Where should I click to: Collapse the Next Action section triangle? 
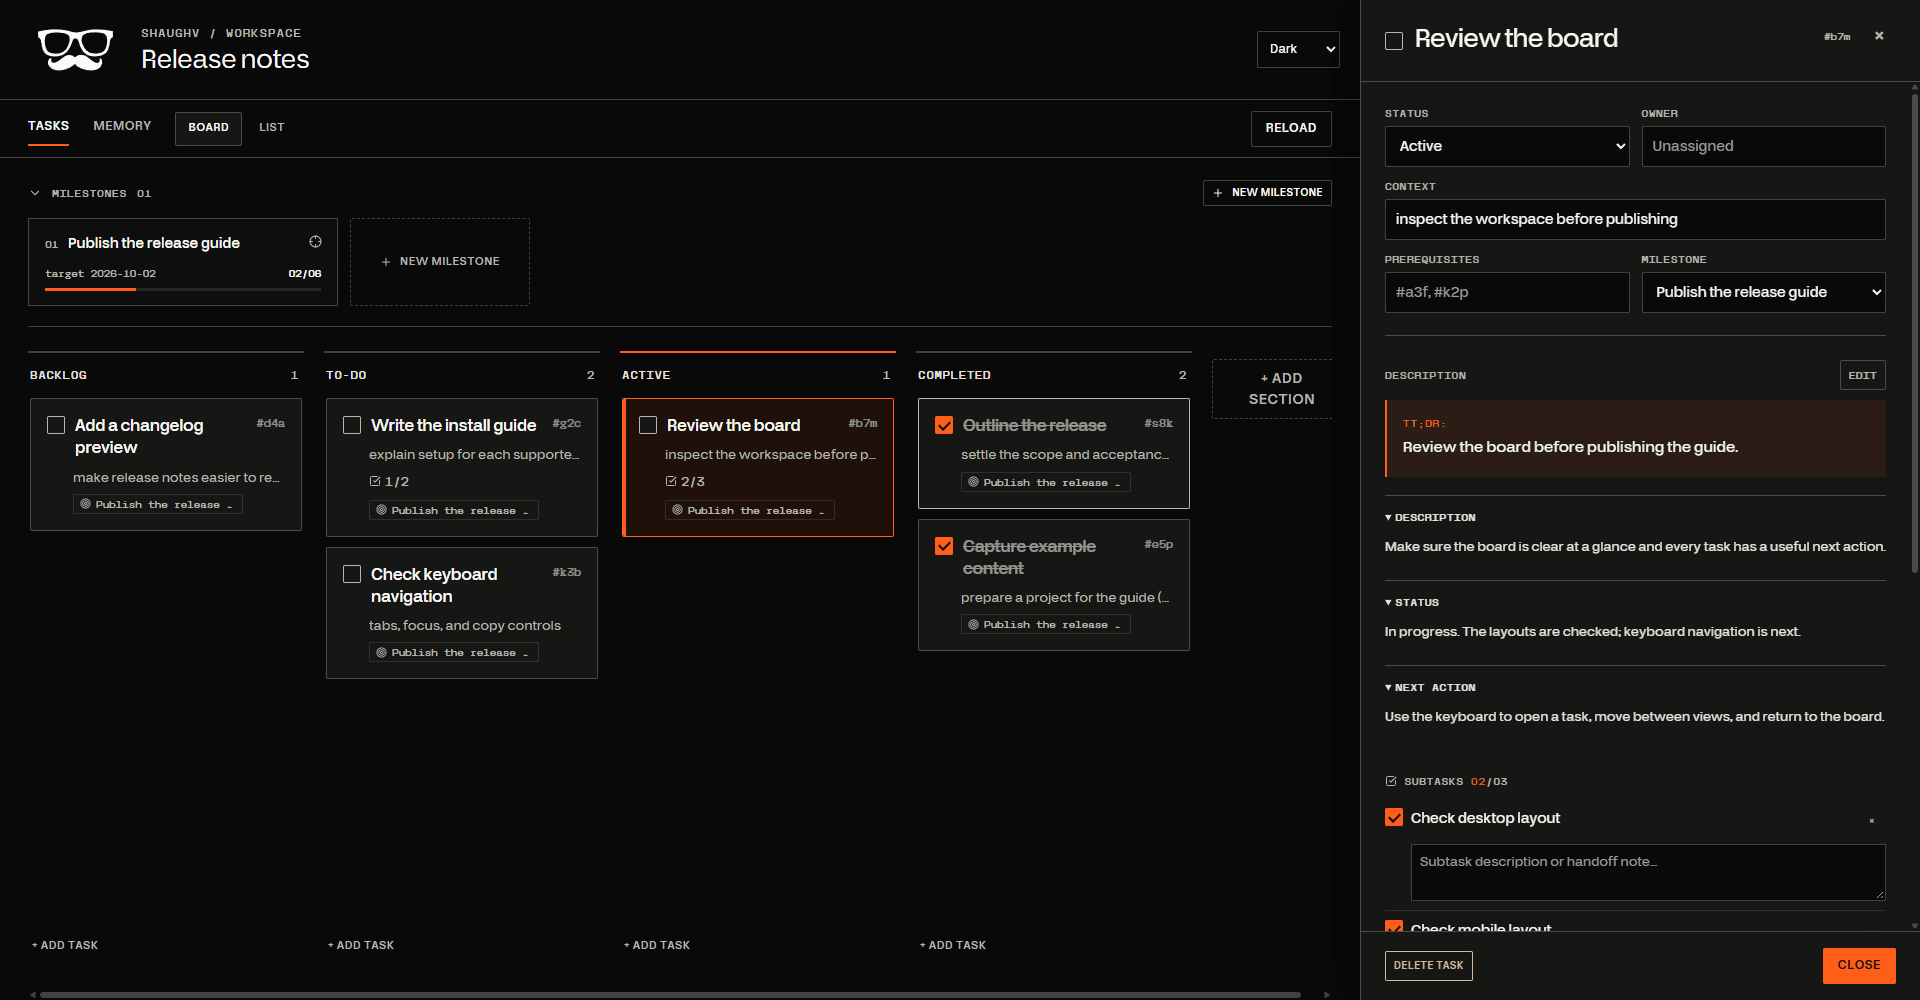coord(1388,688)
